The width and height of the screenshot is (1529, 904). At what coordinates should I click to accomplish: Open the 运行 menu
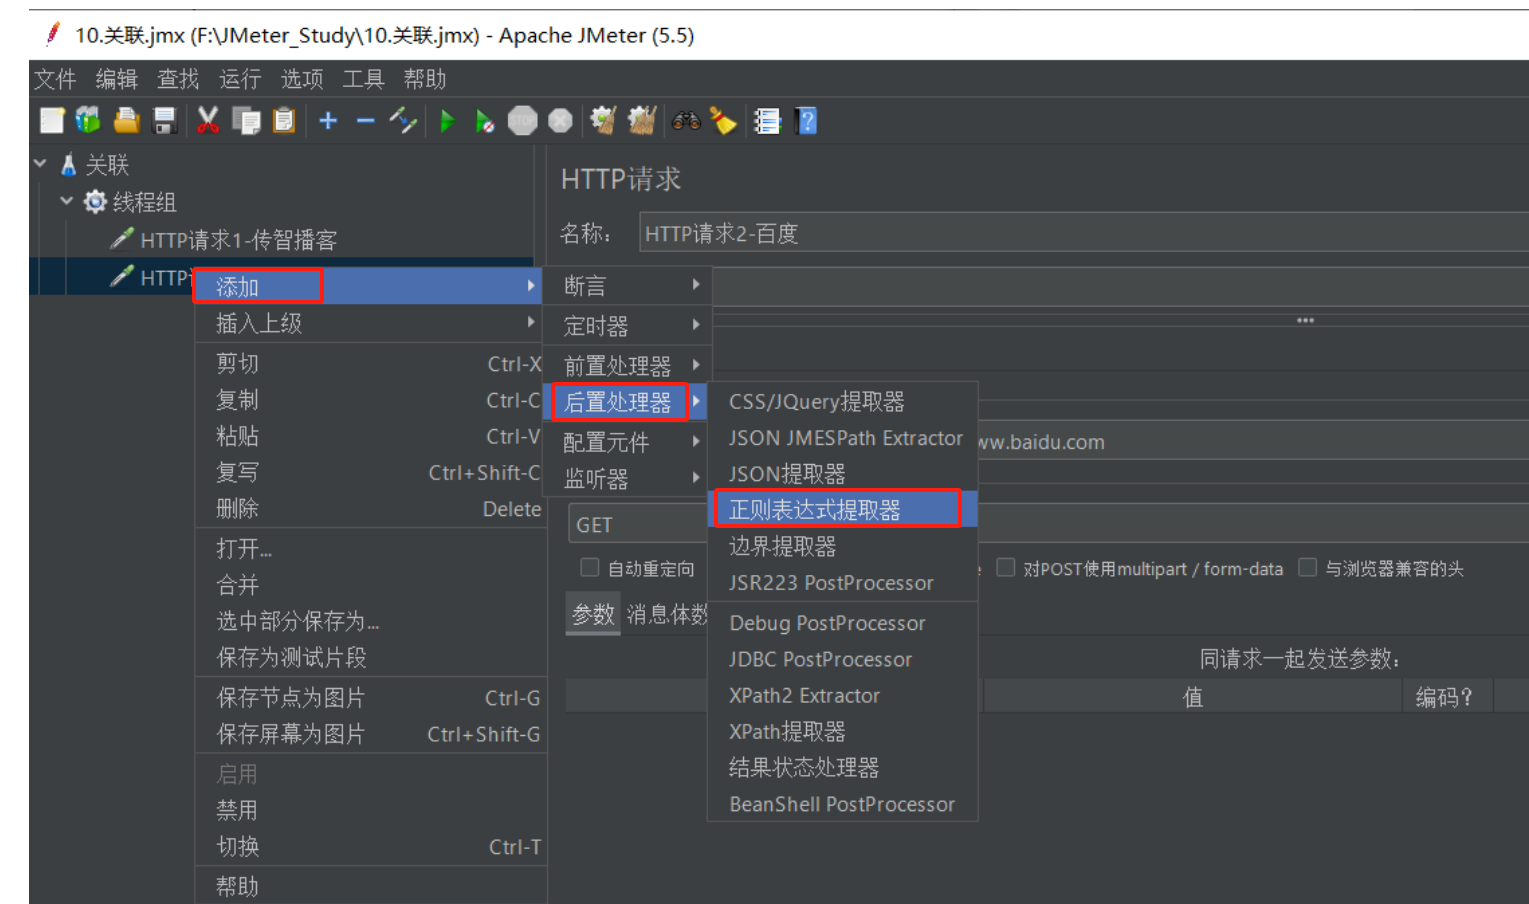tap(240, 79)
